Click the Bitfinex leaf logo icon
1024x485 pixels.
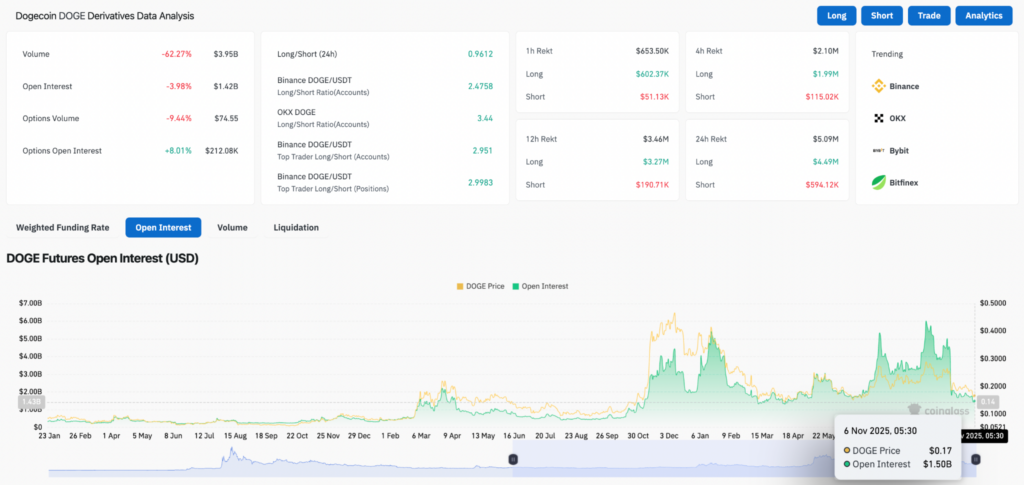pos(879,182)
